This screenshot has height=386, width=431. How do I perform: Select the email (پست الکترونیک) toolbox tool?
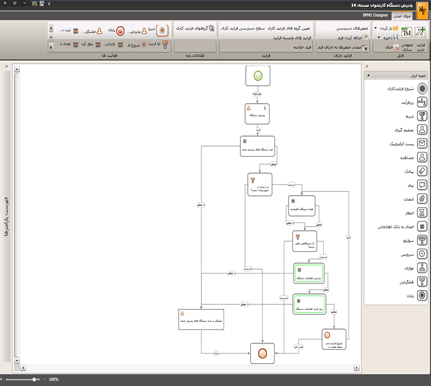click(x=422, y=143)
